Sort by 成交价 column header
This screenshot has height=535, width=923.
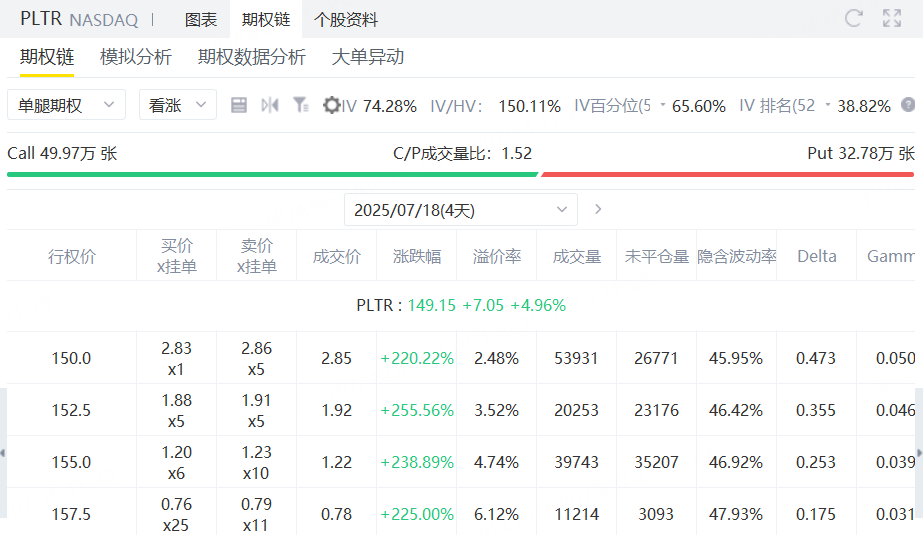(337, 256)
